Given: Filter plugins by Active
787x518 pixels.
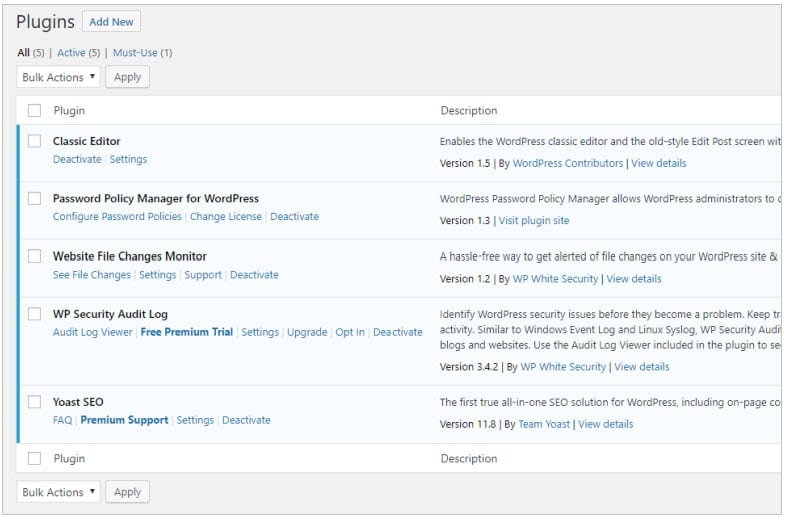Looking at the screenshot, I should click(x=71, y=52).
